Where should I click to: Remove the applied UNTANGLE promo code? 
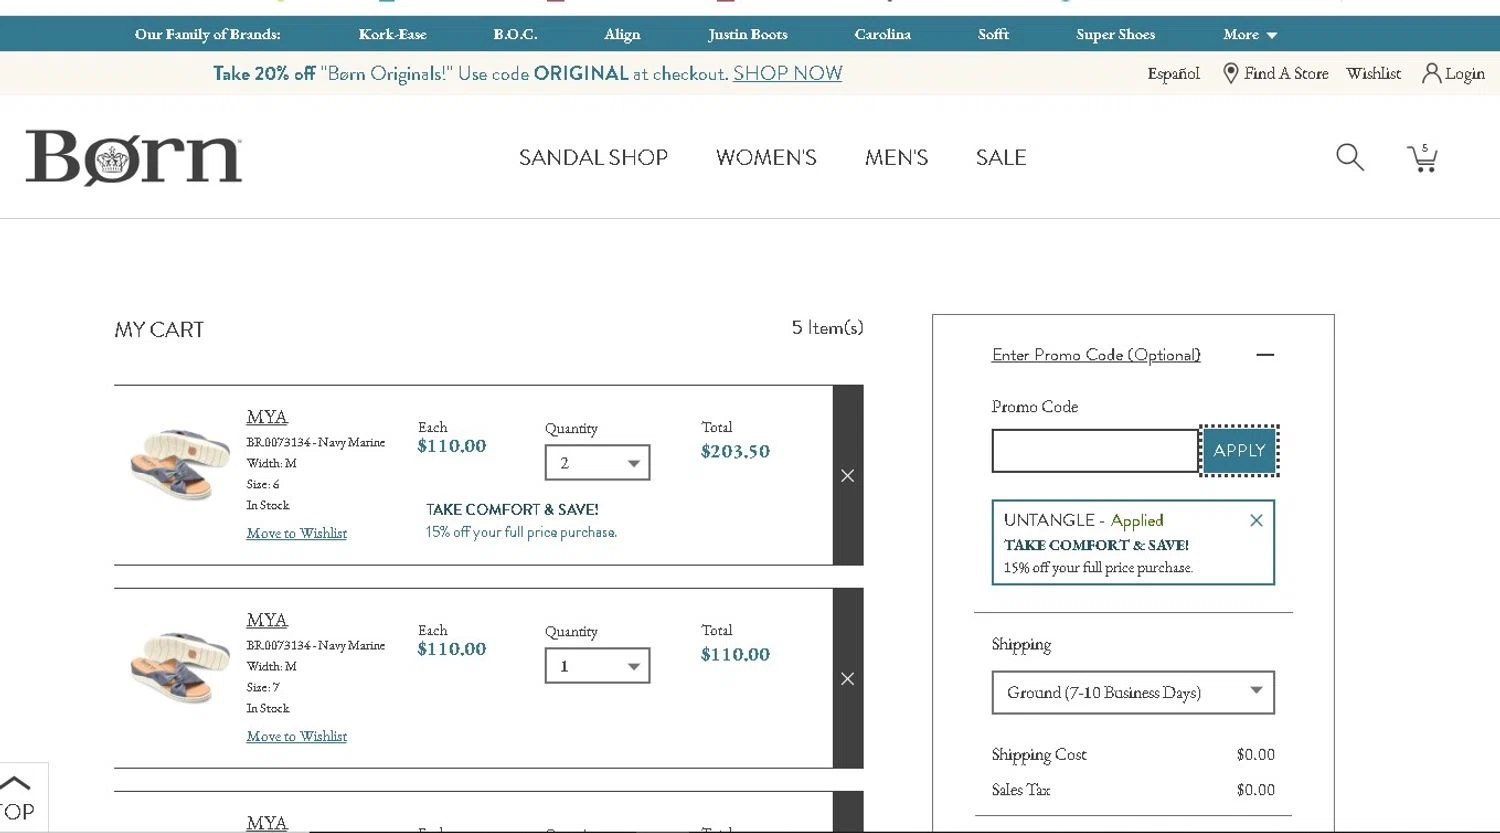1256,520
